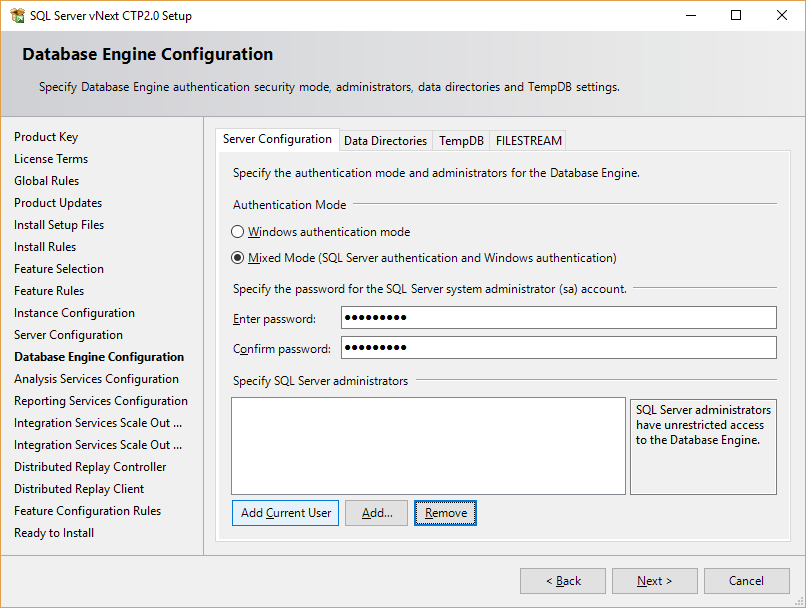Image resolution: width=806 pixels, height=608 pixels.
Task: Select Product Updates step in sidebar
Action: 58,203
